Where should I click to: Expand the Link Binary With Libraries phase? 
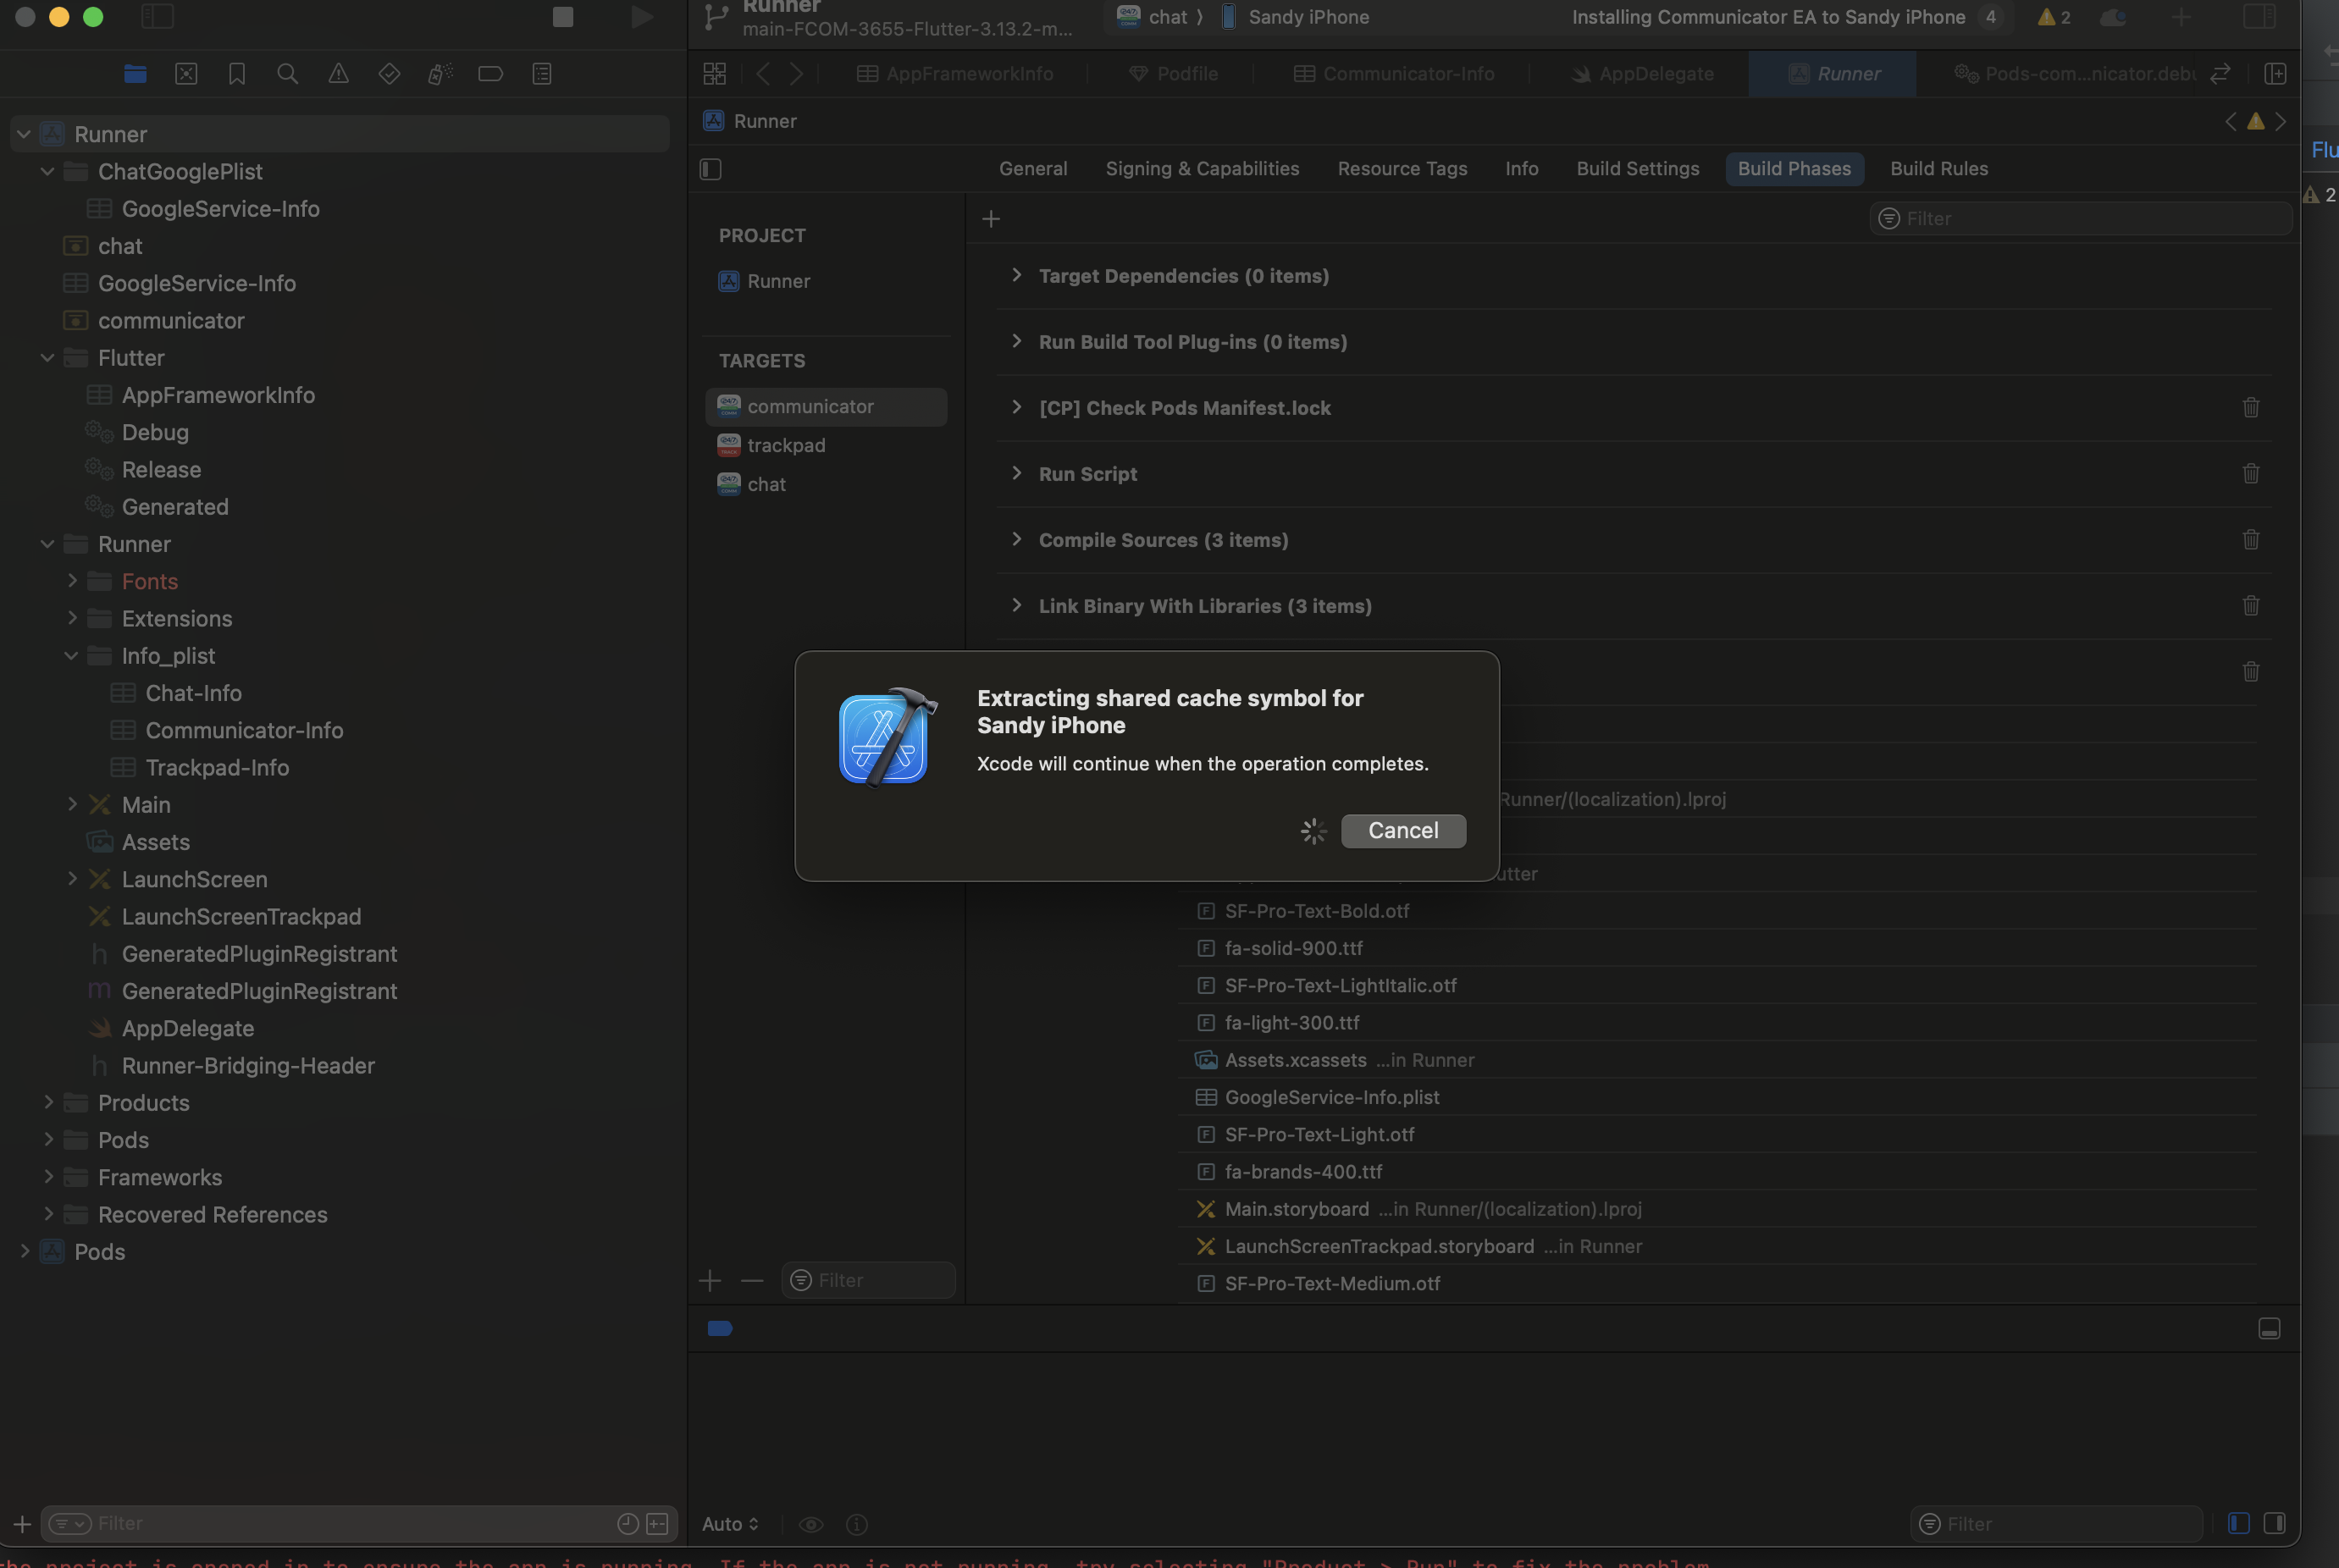coord(1016,605)
